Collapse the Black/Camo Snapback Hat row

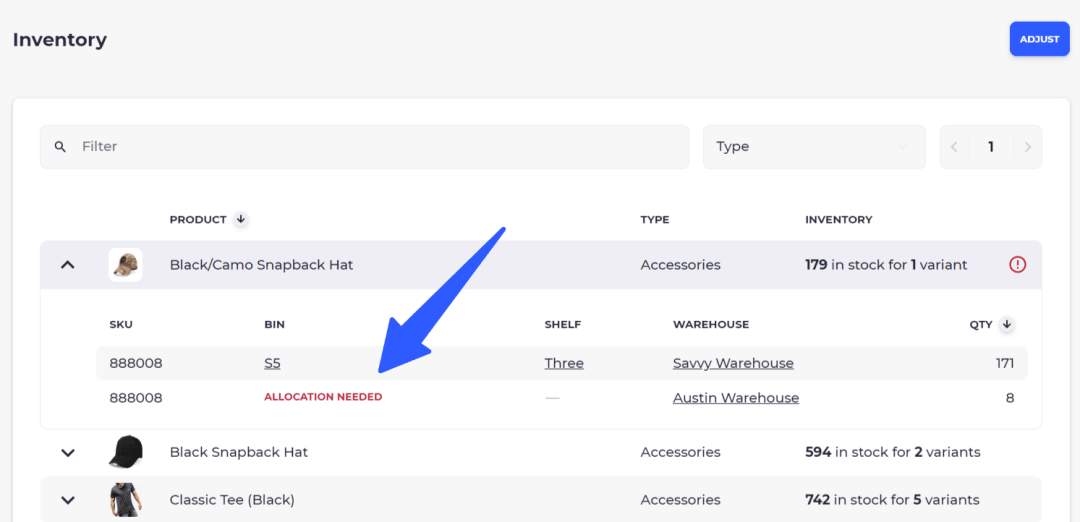point(68,264)
